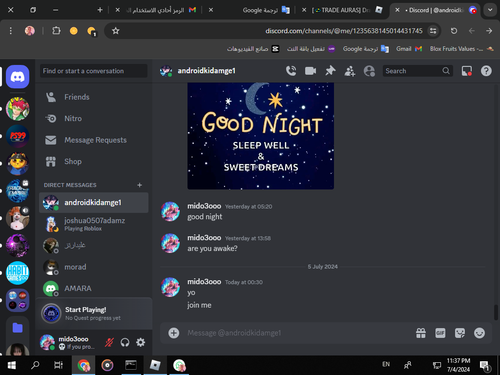Reload the page
Viewport: 500px width, 375px height.
click(454, 31)
